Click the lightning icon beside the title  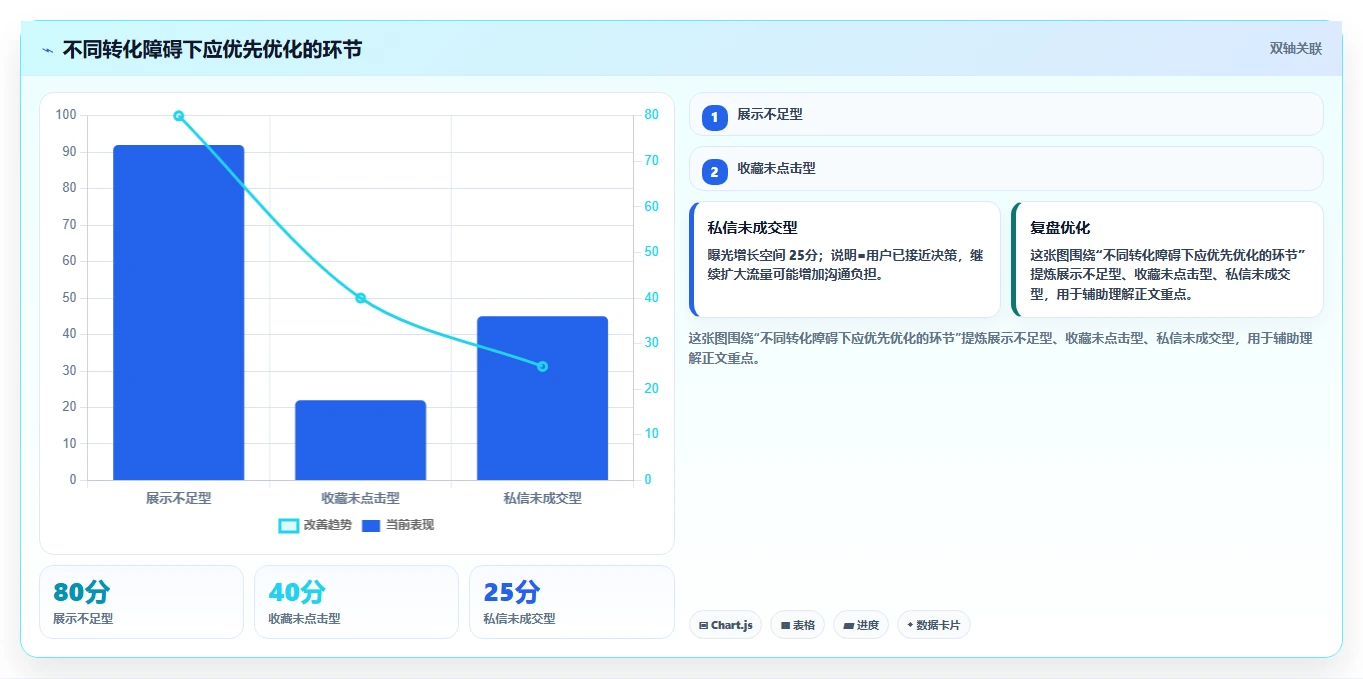click(47, 50)
